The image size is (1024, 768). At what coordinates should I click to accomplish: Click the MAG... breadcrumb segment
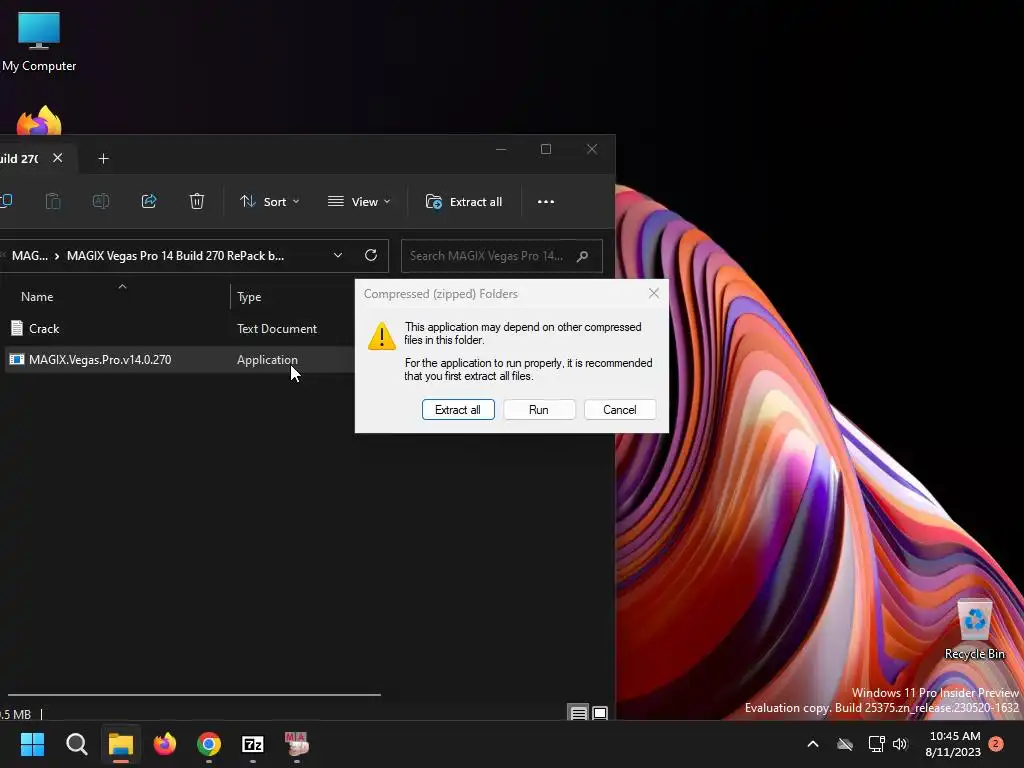29,256
